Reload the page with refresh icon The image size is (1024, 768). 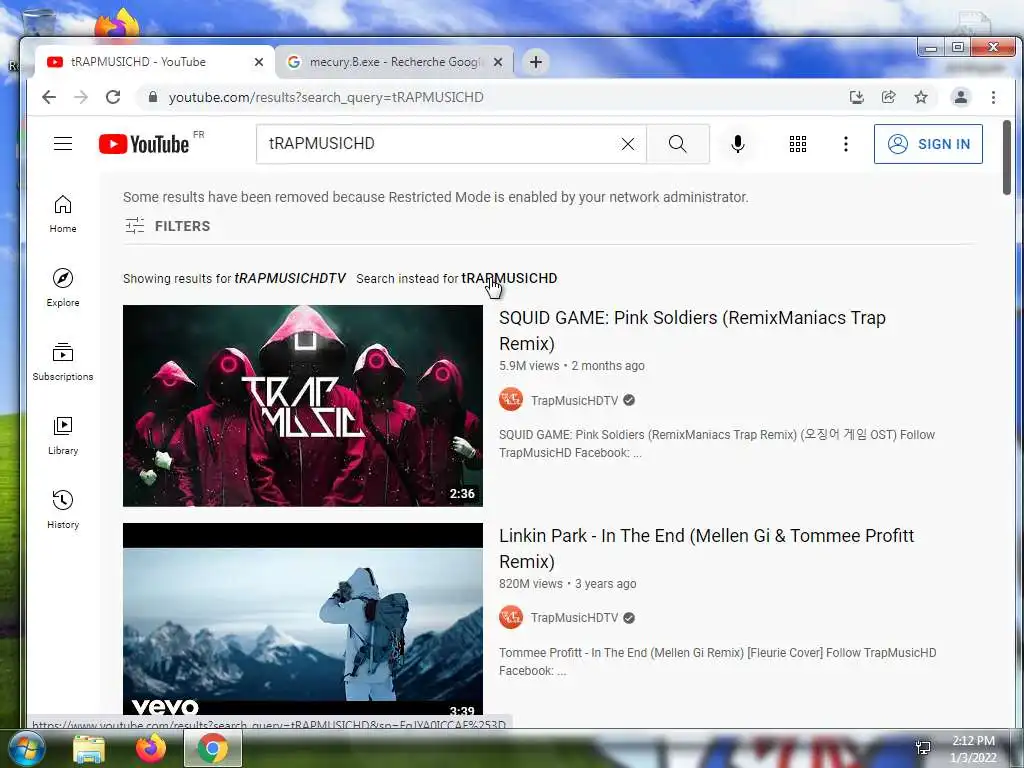[x=113, y=97]
